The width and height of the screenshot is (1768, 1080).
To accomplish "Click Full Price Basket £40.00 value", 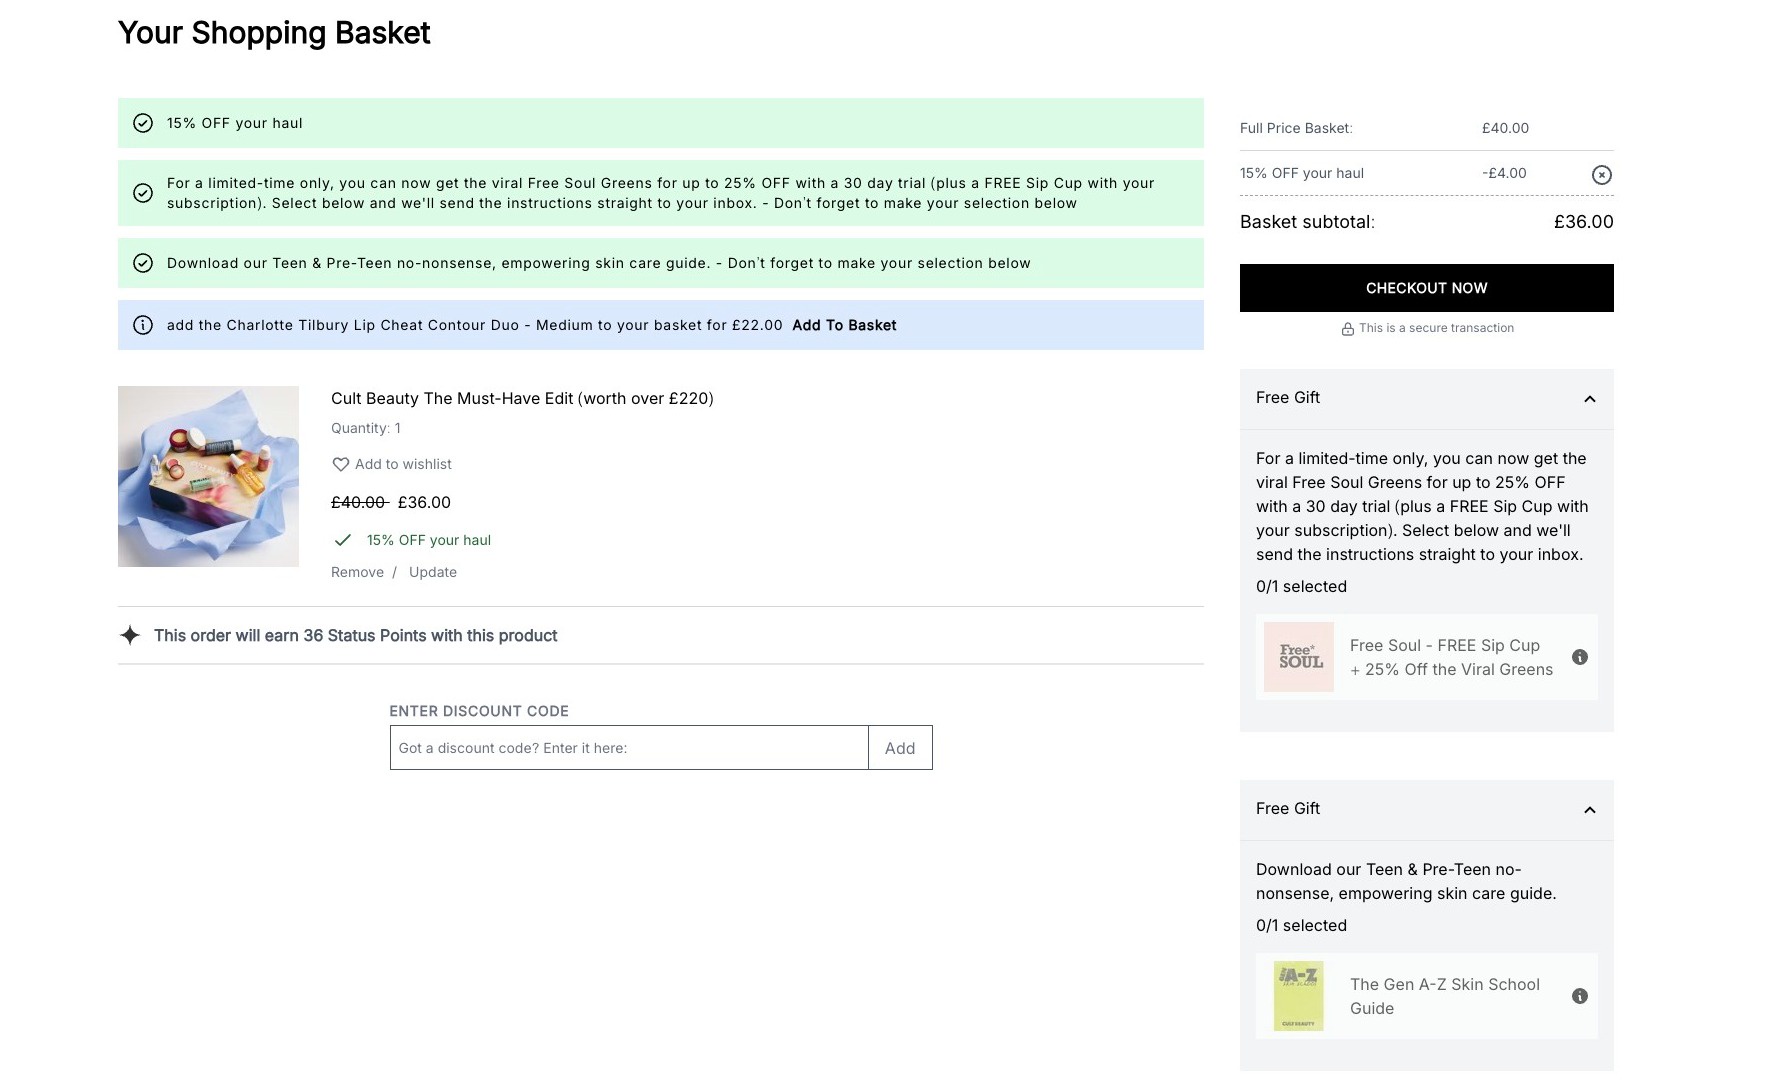I will click(x=1505, y=128).
